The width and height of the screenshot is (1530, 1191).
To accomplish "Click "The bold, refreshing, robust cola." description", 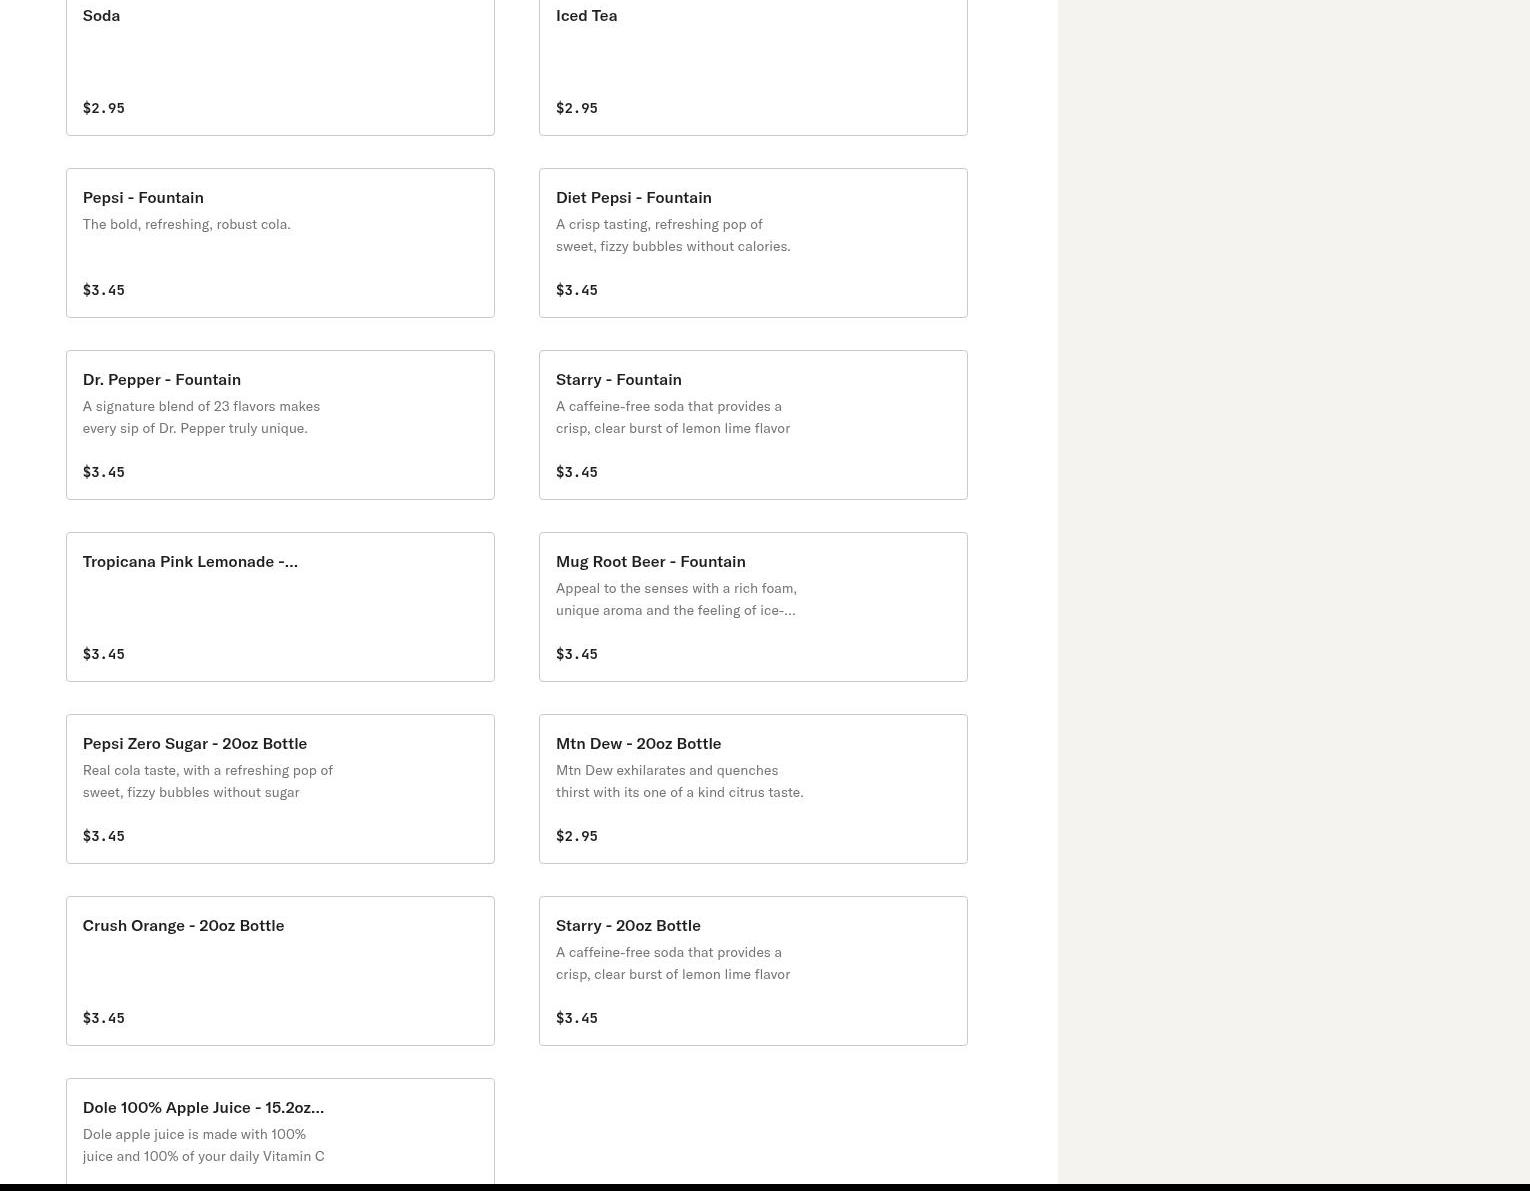I will click(187, 224).
